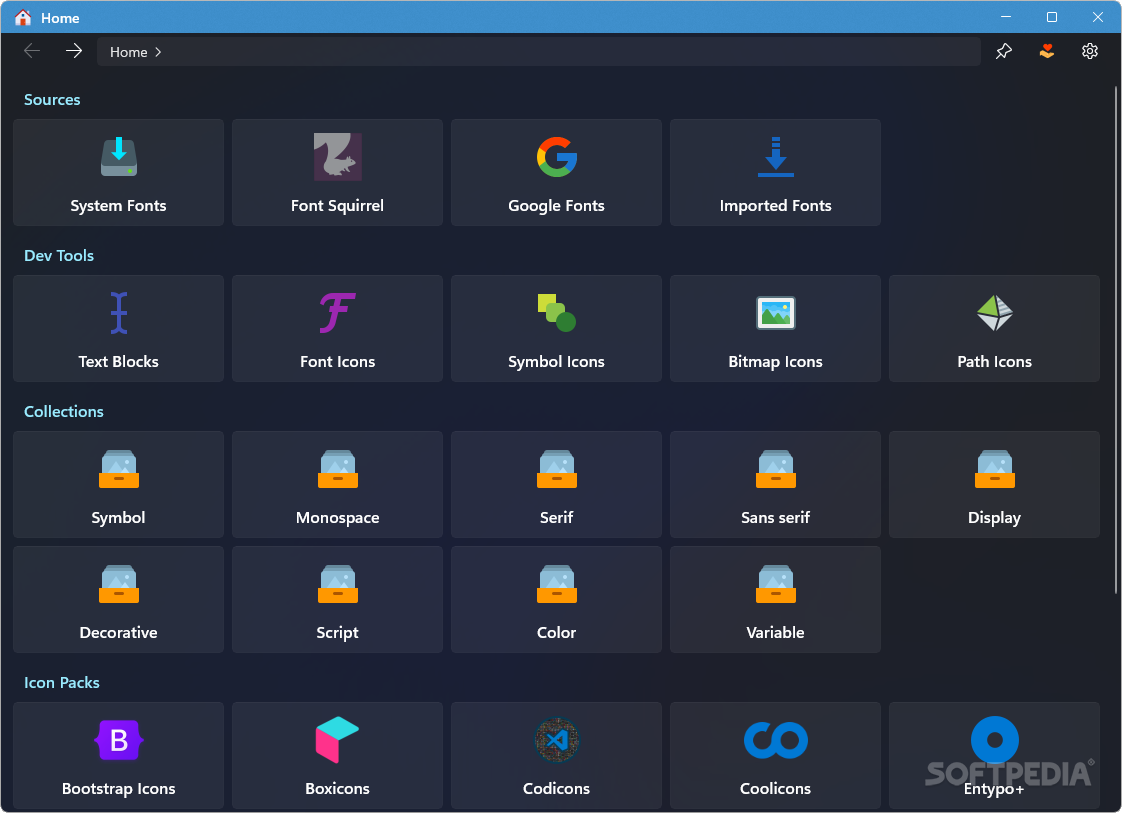Open the Path Icons tool
This screenshot has height=813, width=1122.
[994, 328]
